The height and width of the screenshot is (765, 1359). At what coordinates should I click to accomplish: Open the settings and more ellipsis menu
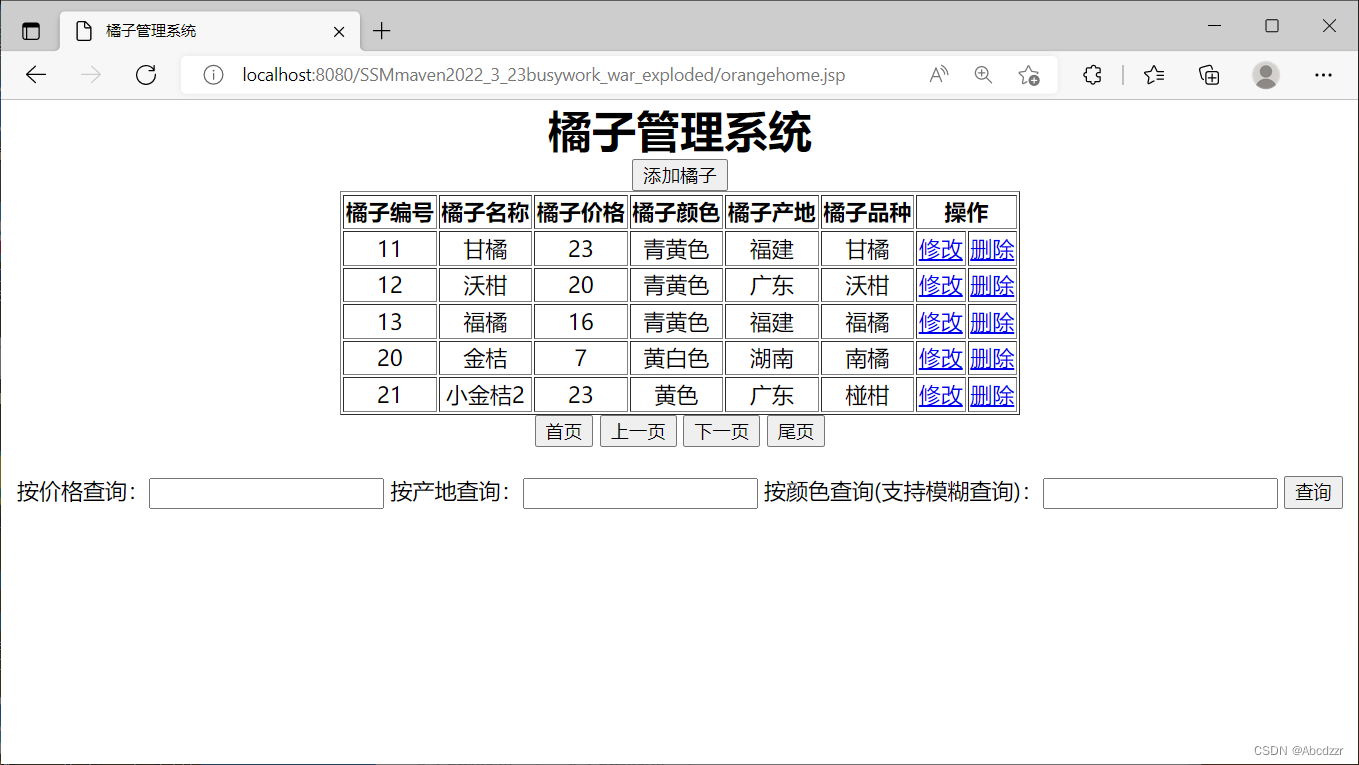tap(1323, 75)
